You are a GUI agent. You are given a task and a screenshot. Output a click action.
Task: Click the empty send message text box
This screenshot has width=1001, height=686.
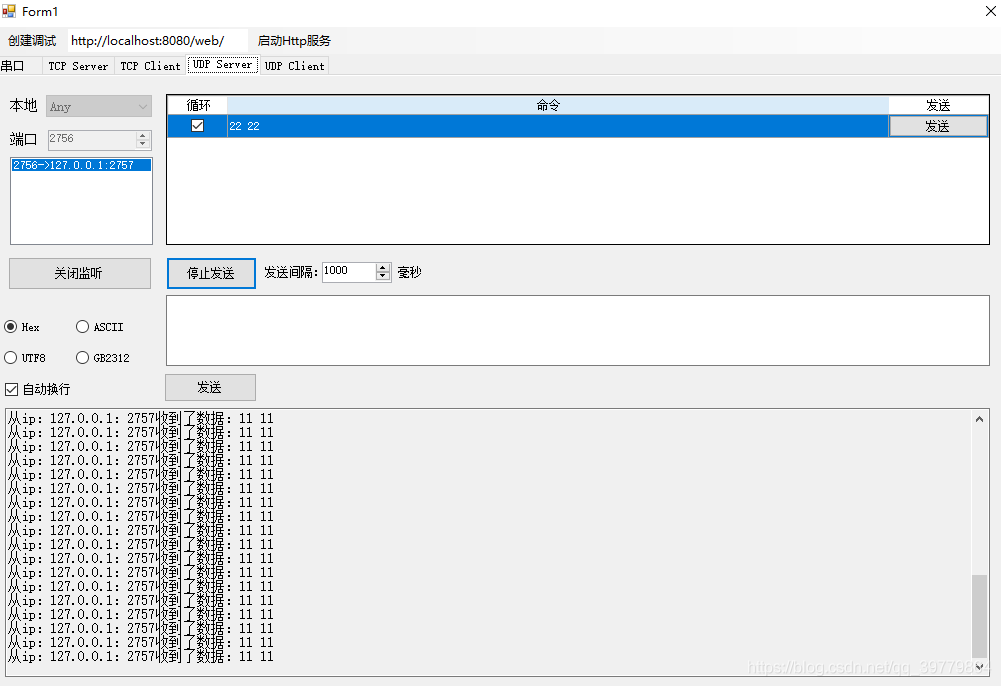(x=578, y=331)
